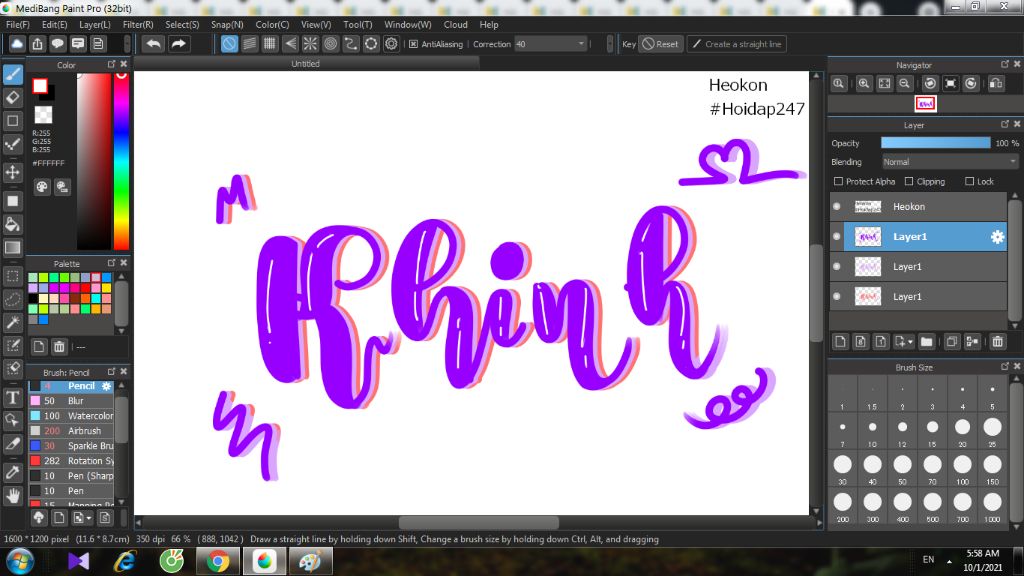
Task: Undock the Brush Size panel
Action: coord(1004,366)
